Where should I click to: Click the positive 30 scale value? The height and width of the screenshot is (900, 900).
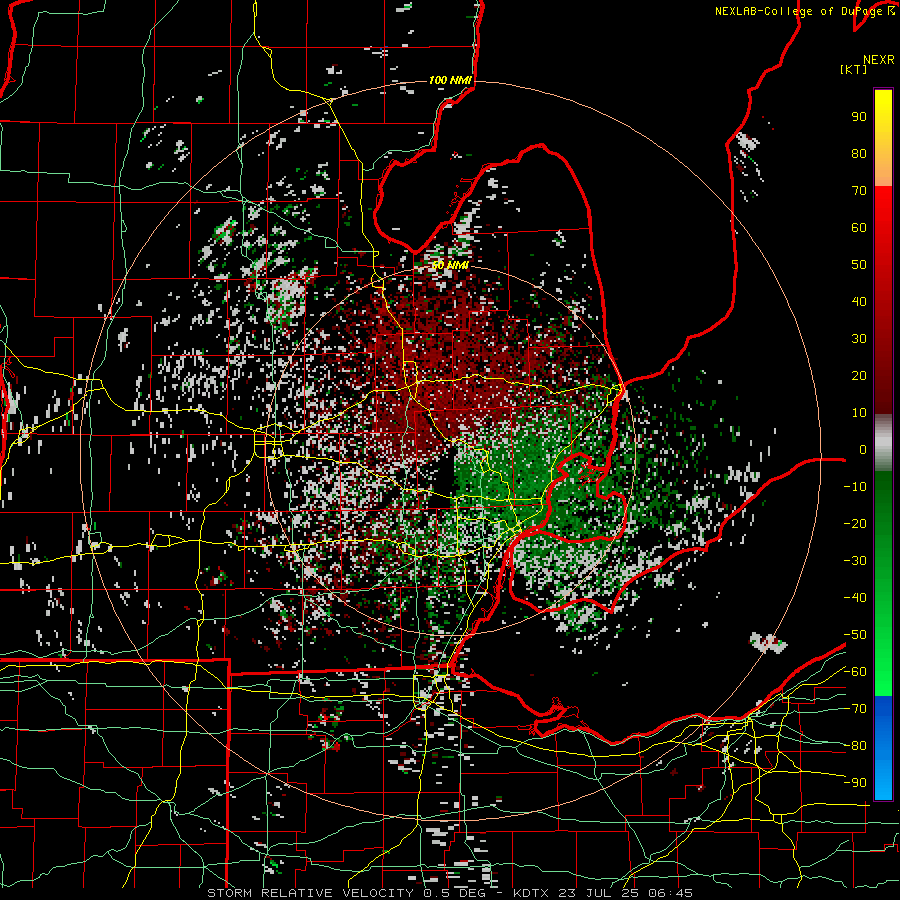[x=859, y=339]
